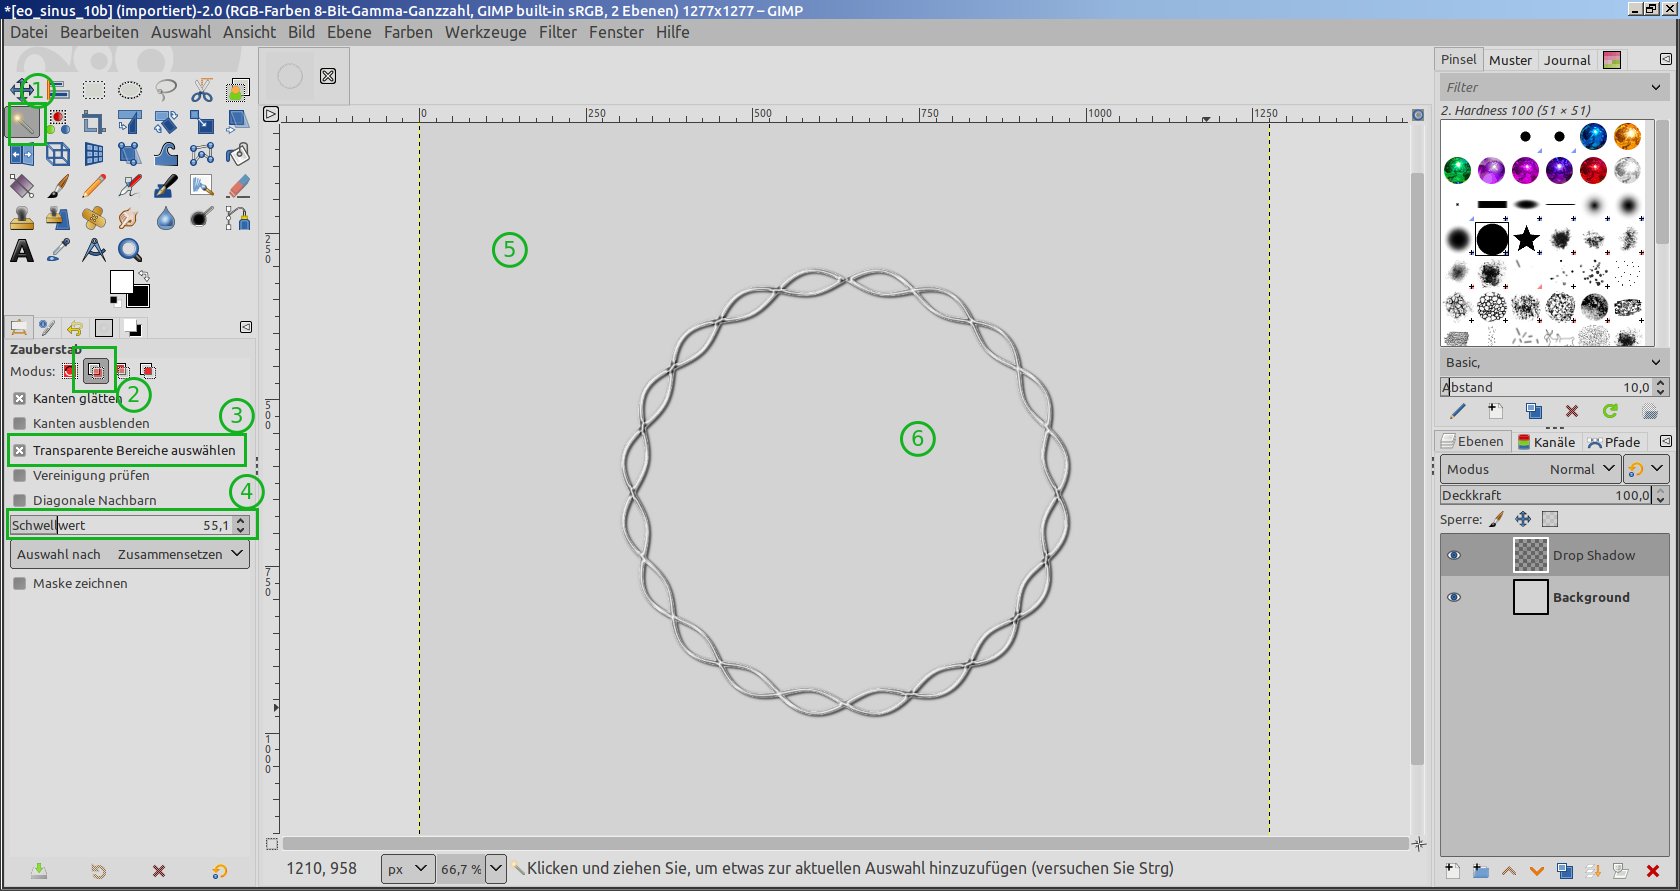Click the white foreground color swatch

pos(122,281)
